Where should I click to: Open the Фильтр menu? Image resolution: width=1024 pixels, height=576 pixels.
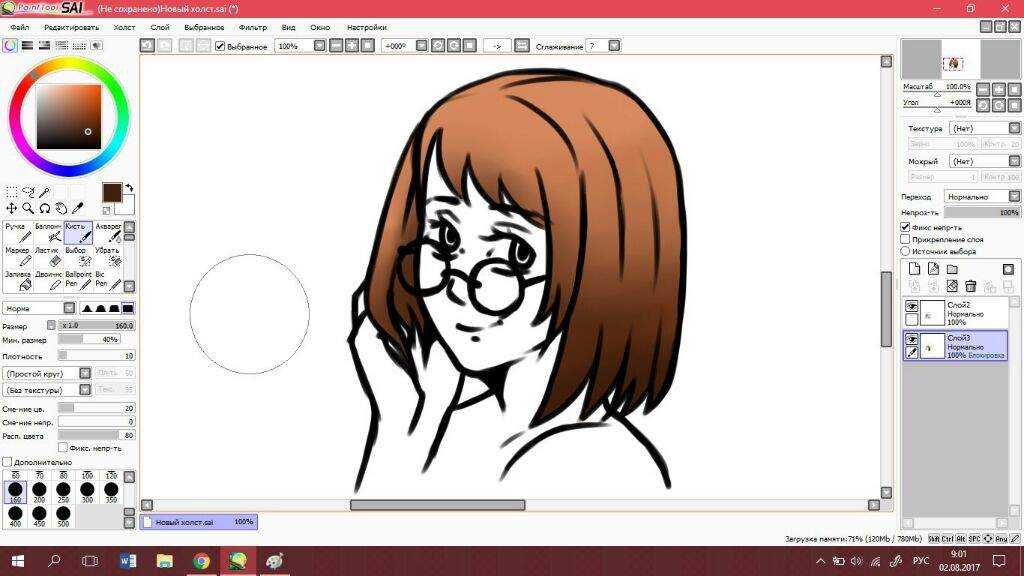tap(252, 27)
